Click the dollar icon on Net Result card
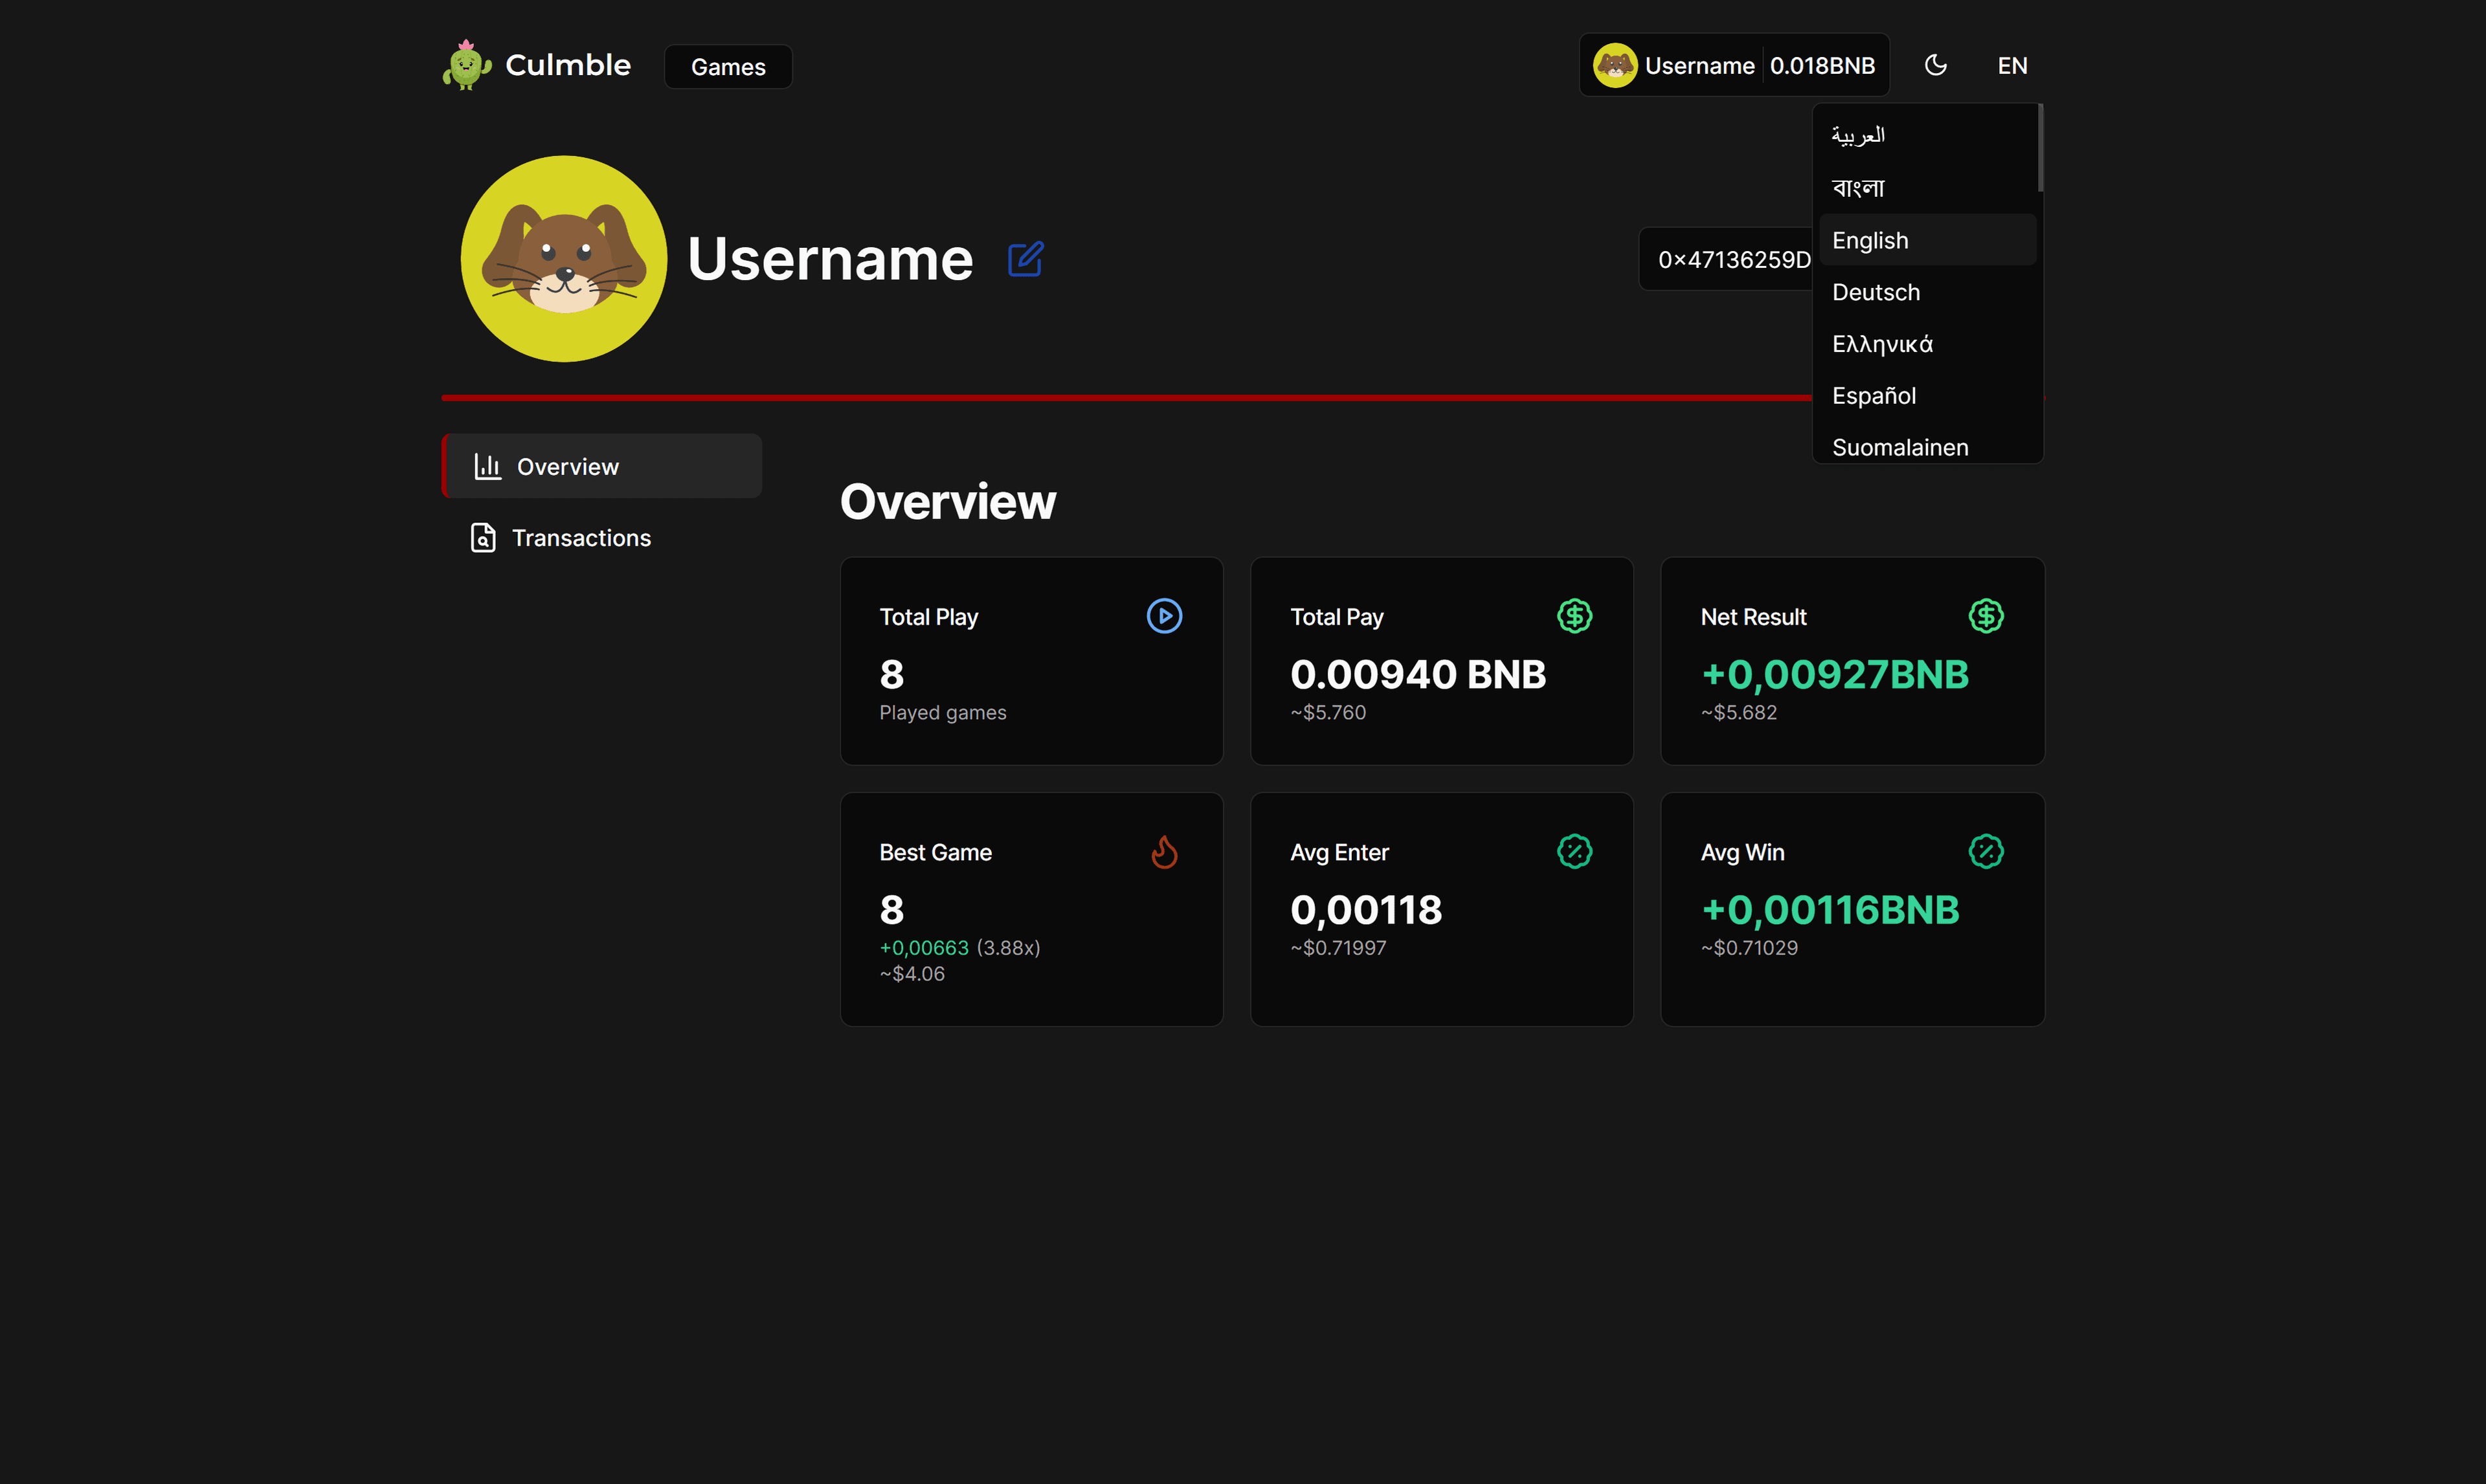2486x1484 pixels. click(1985, 616)
